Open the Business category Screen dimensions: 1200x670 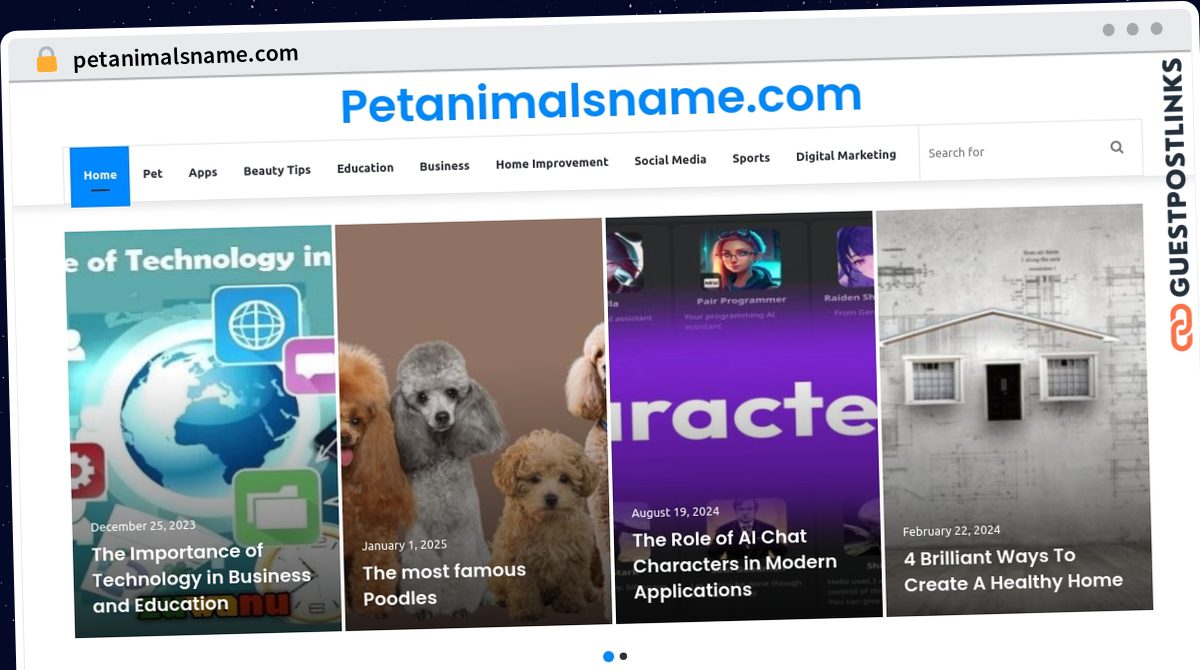point(444,166)
